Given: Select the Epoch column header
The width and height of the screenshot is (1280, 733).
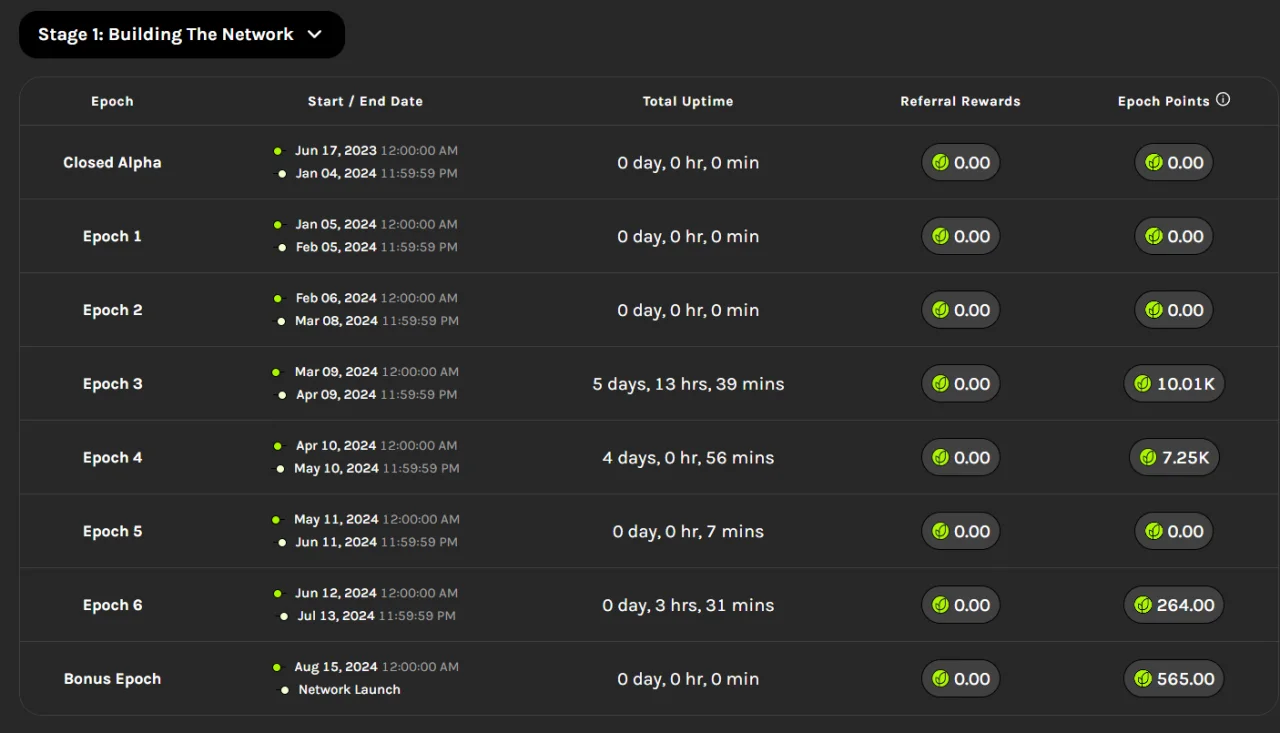Looking at the screenshot, I should point(112,101).
